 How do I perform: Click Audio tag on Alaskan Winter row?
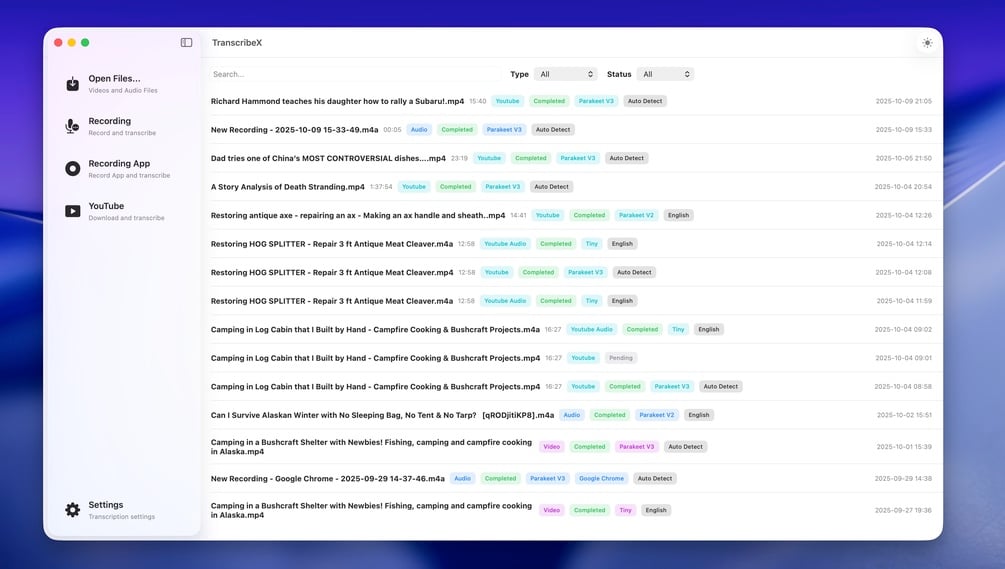pyautogui.click(x=572, y=415)
